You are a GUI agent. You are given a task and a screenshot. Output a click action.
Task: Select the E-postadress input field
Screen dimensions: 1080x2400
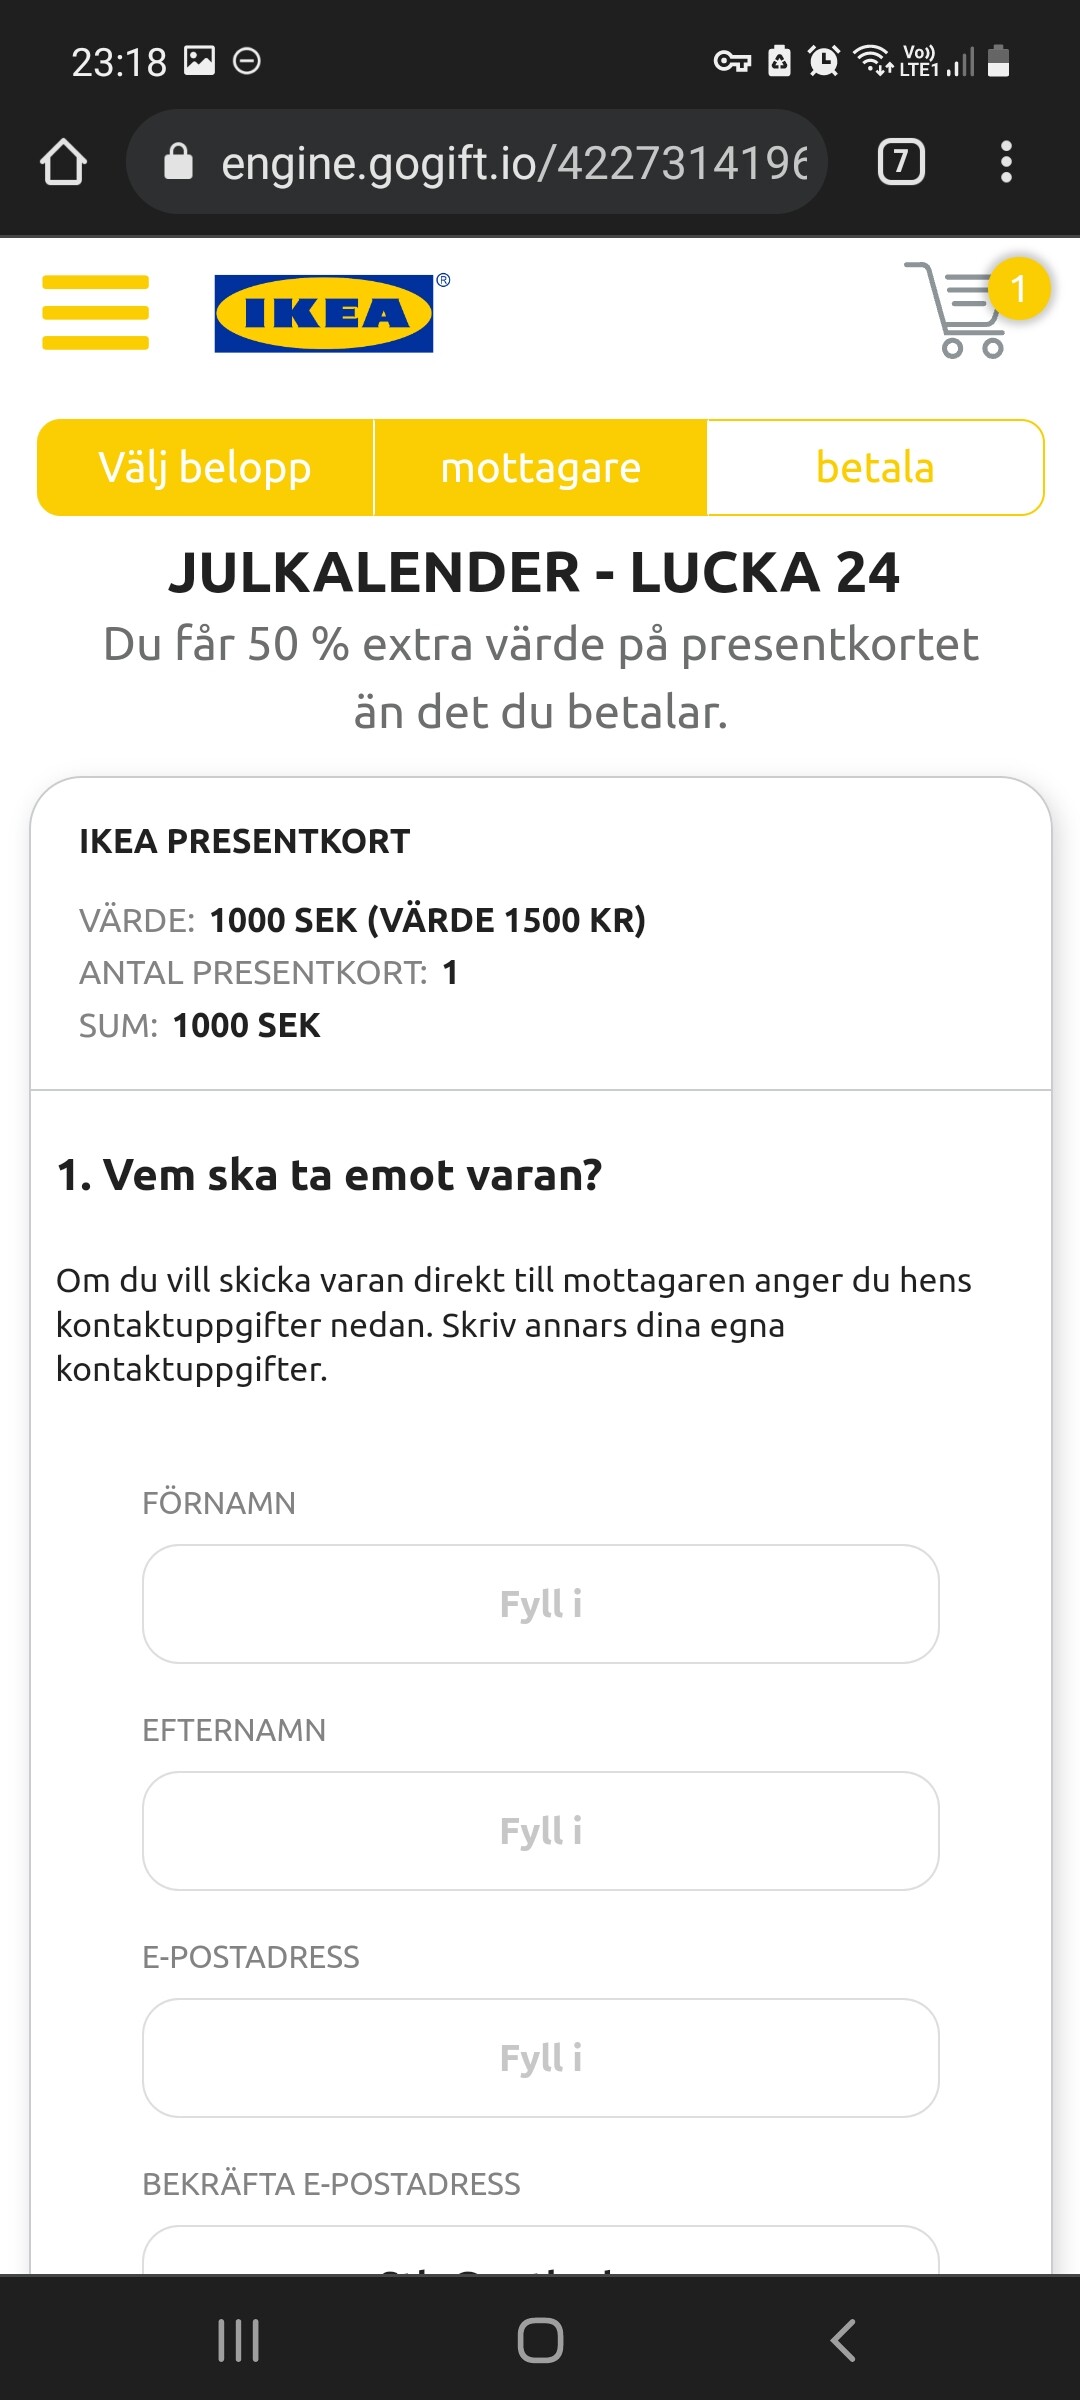coord(540,2058)
